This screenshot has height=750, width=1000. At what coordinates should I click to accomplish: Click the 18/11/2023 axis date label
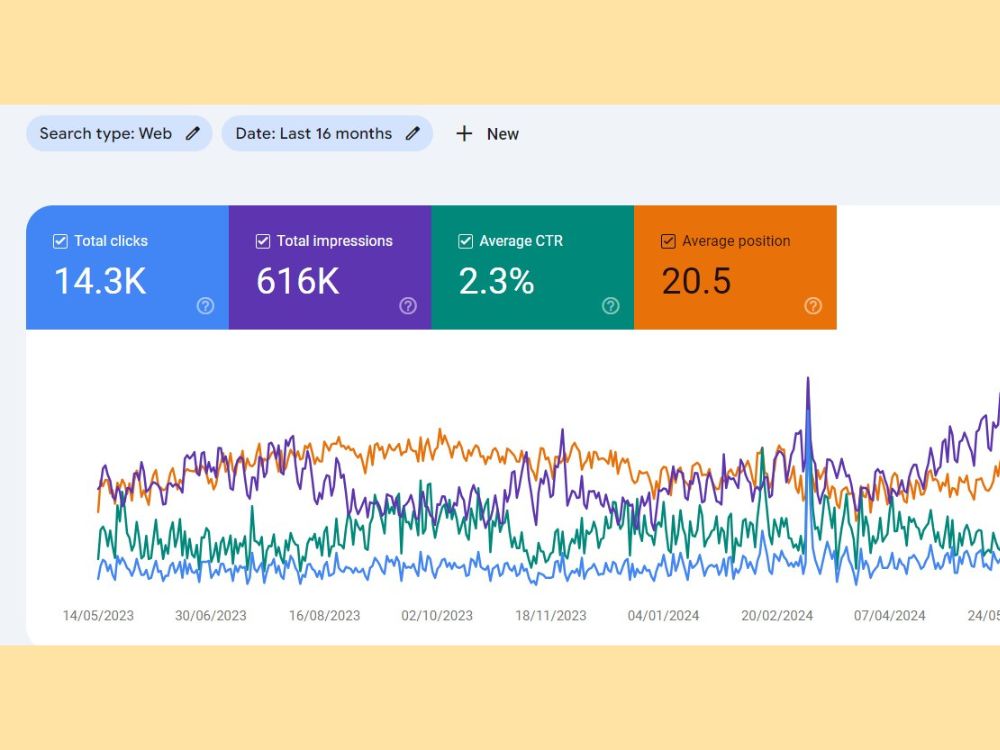[551, 615]
